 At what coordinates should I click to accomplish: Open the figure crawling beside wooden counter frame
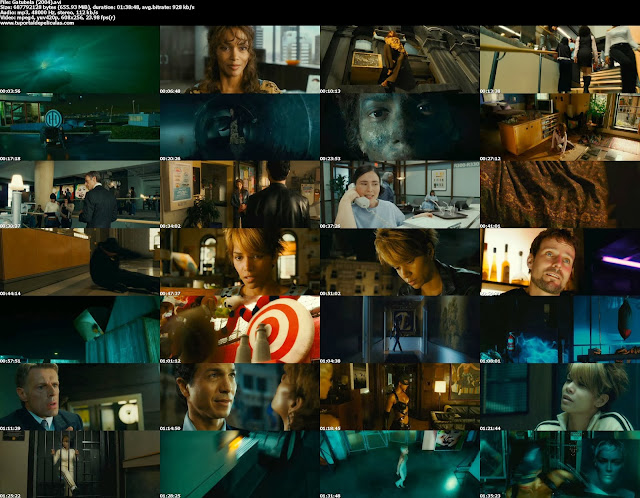point(80,262)
